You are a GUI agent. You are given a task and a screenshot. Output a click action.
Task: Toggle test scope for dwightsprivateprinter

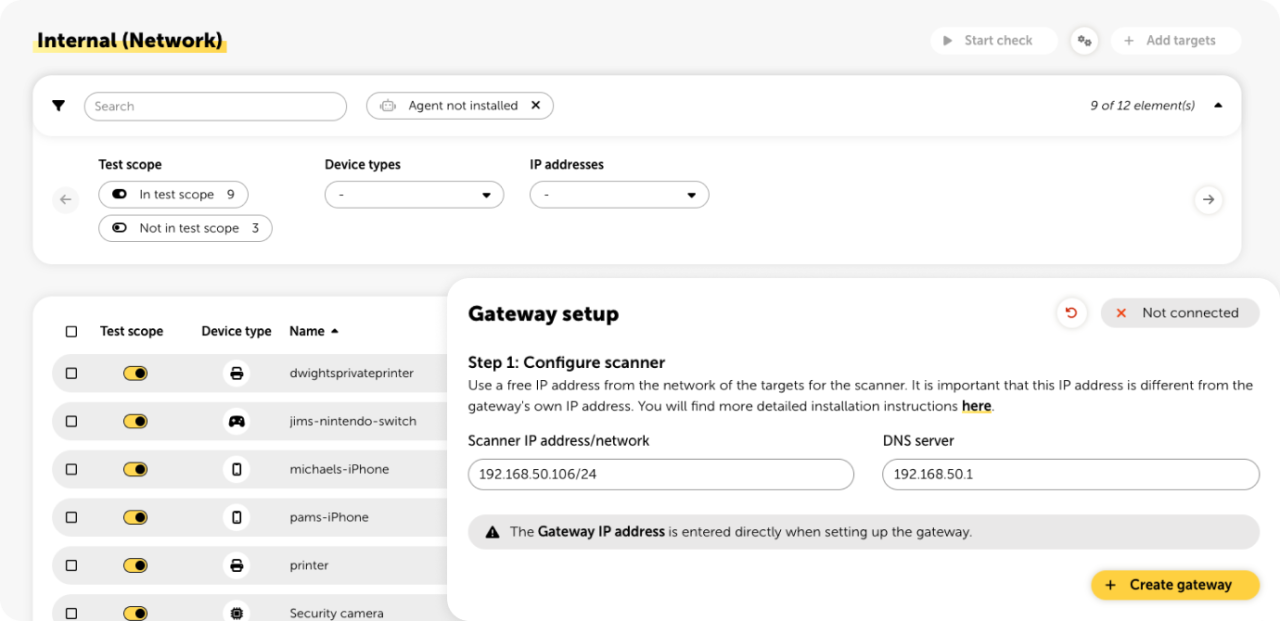click(x=135, y=373)
